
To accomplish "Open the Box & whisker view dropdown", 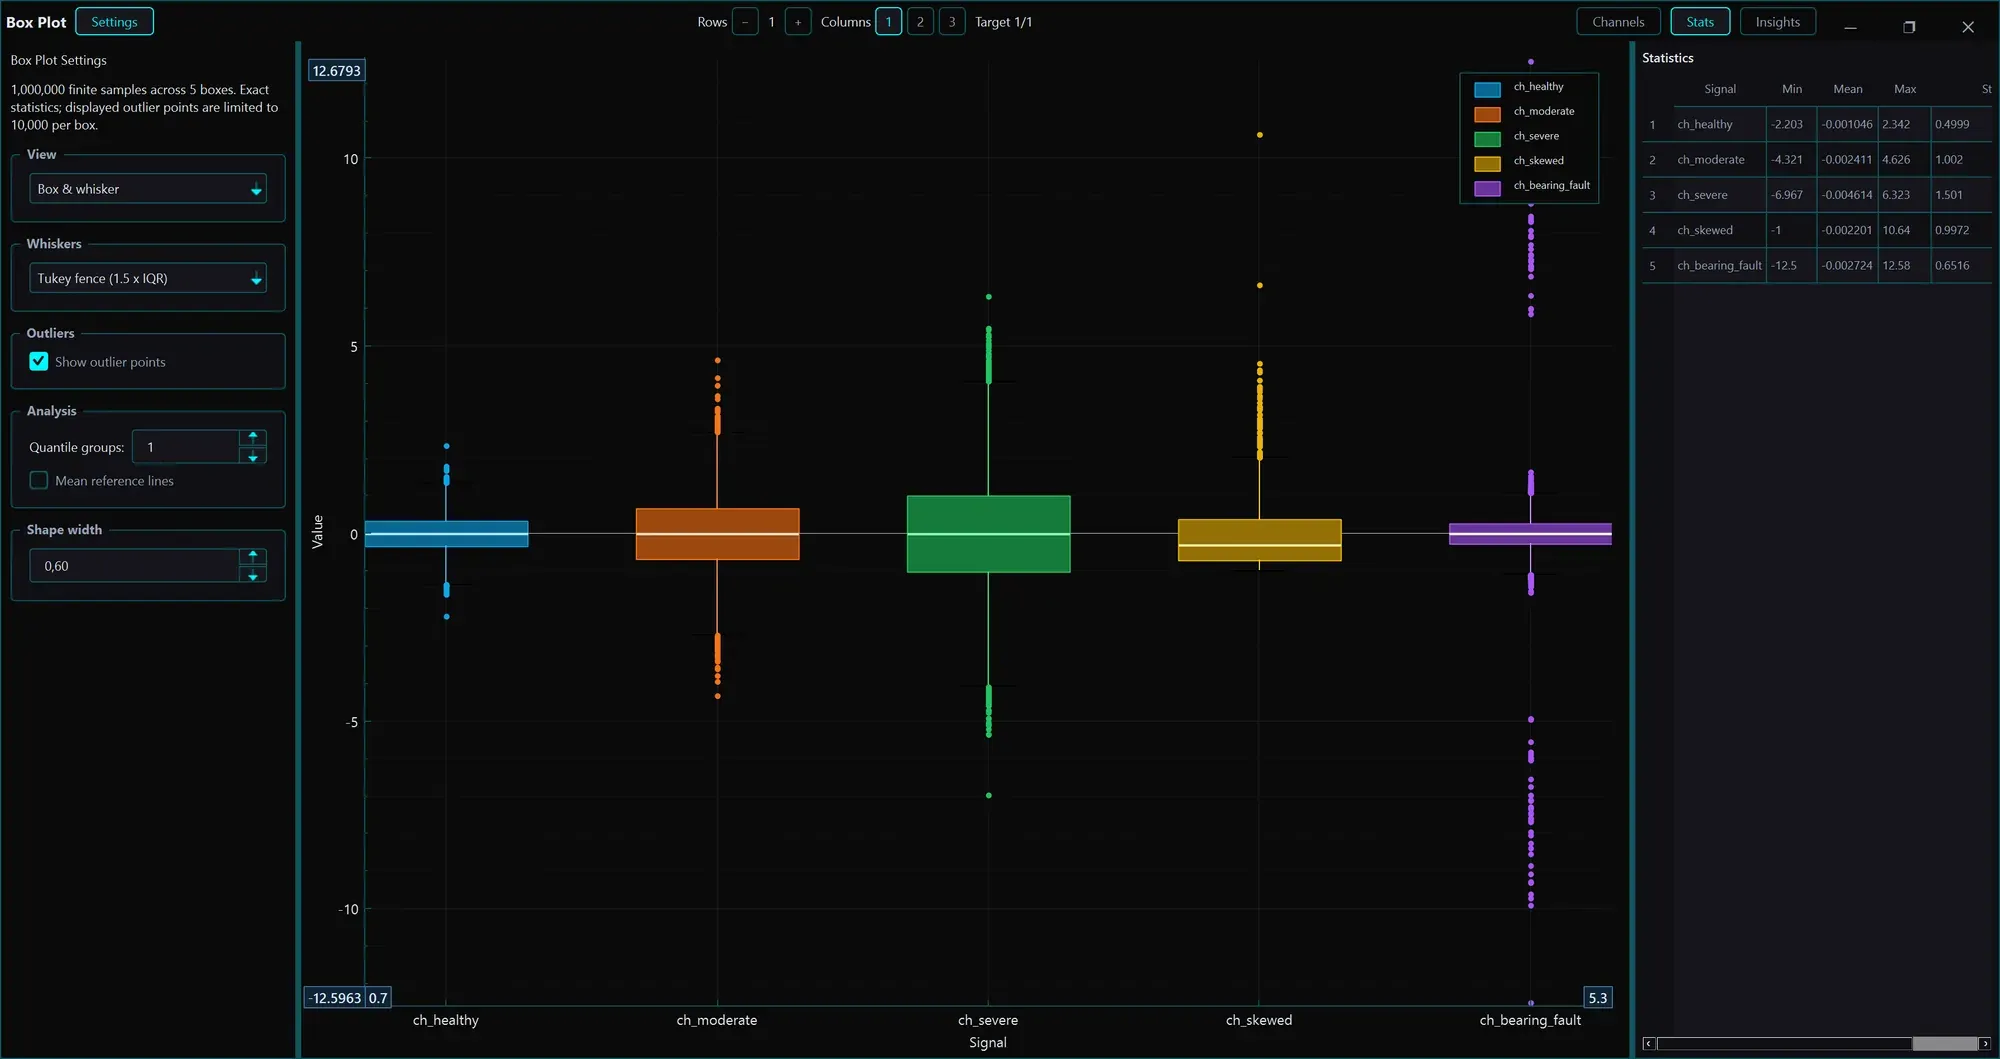I will coord(148,189).
